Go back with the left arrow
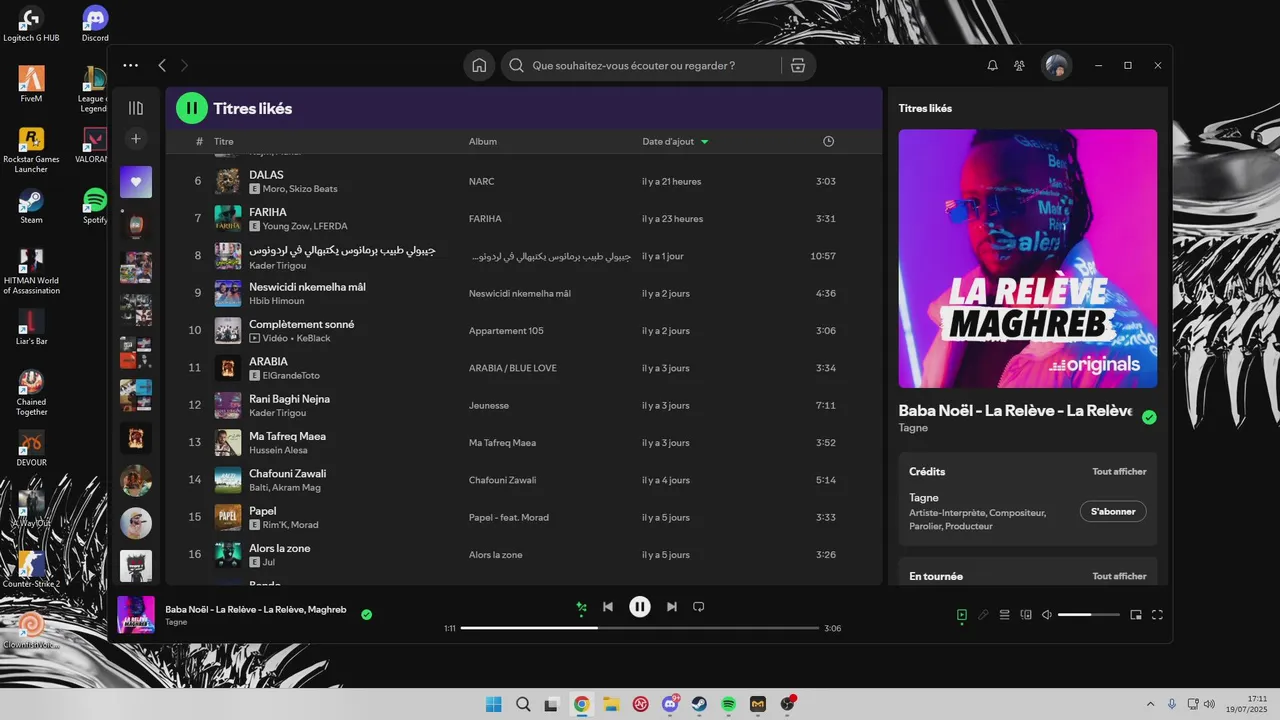The width and height of the screenshot is (1280, 720). (162, 66)
